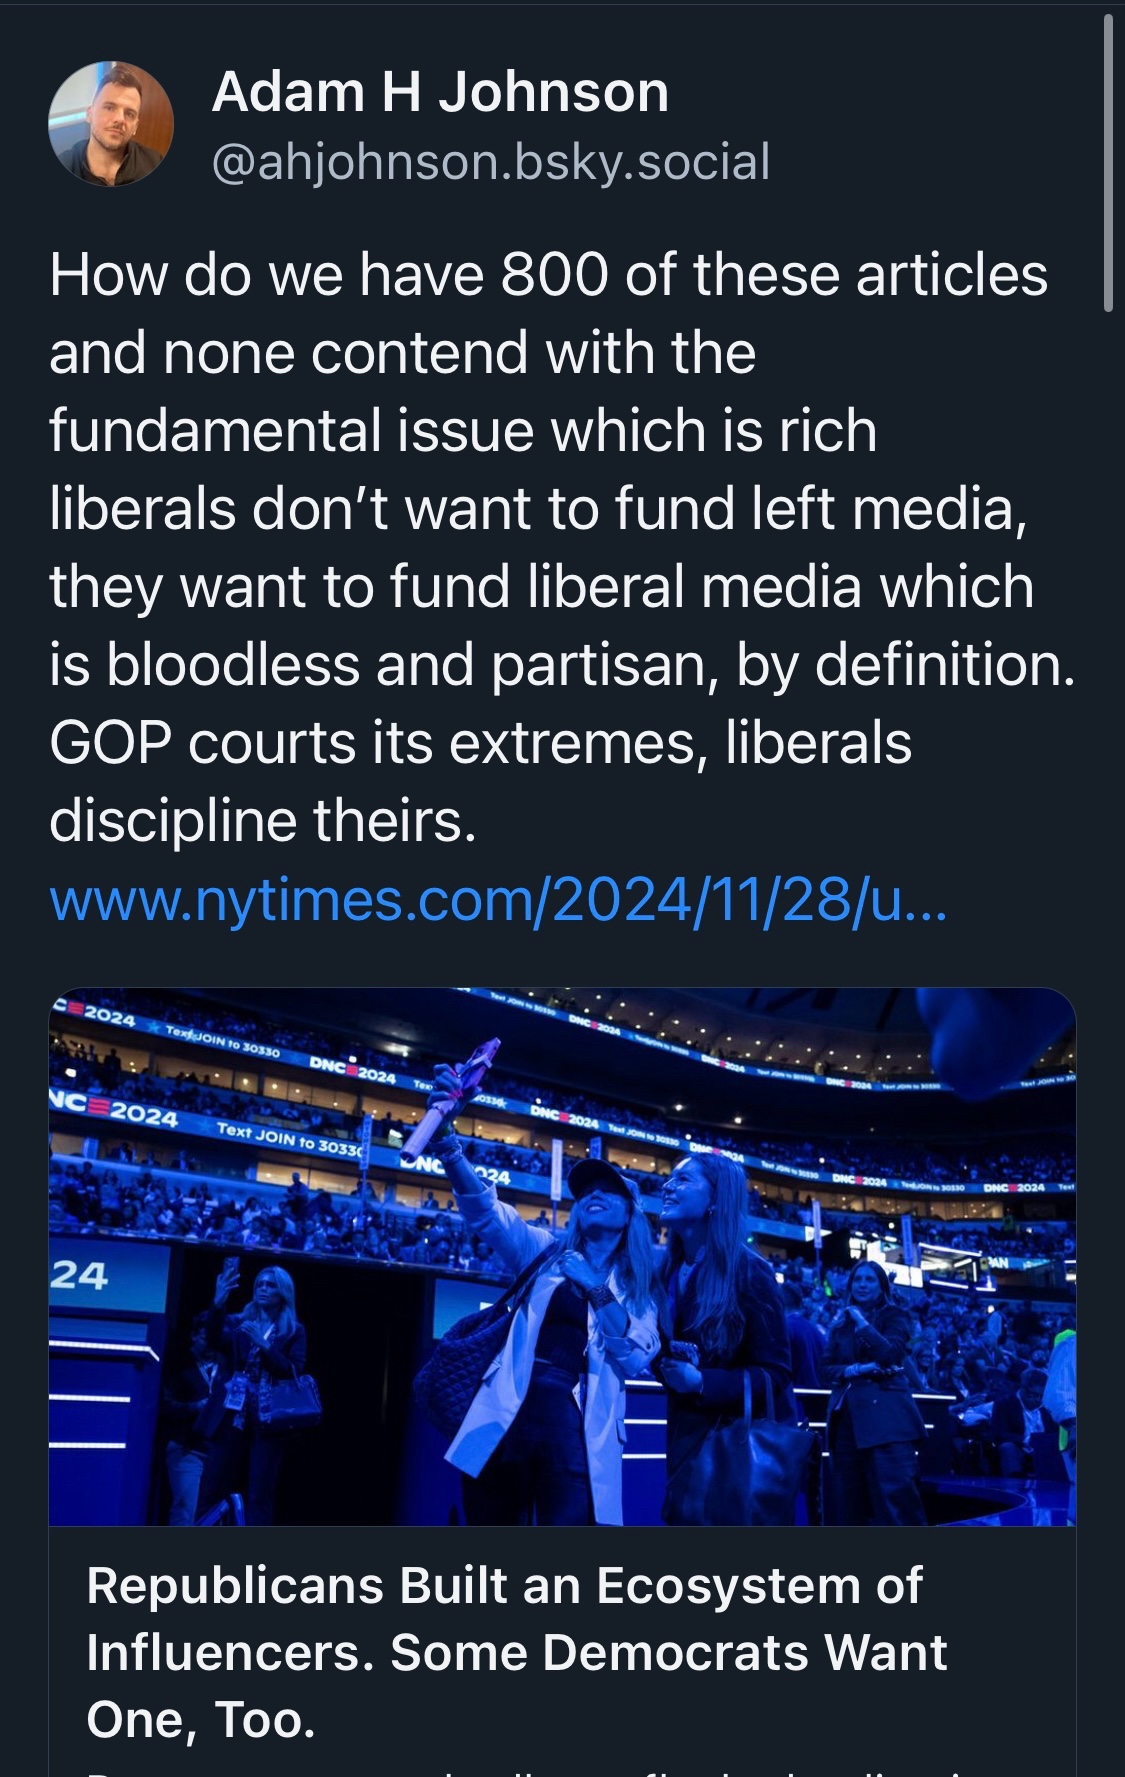Tap the line "liberals don't want to fund left media"
Image resolution: width=1125 pixels, height=1777 pixels.
point(538,508)
